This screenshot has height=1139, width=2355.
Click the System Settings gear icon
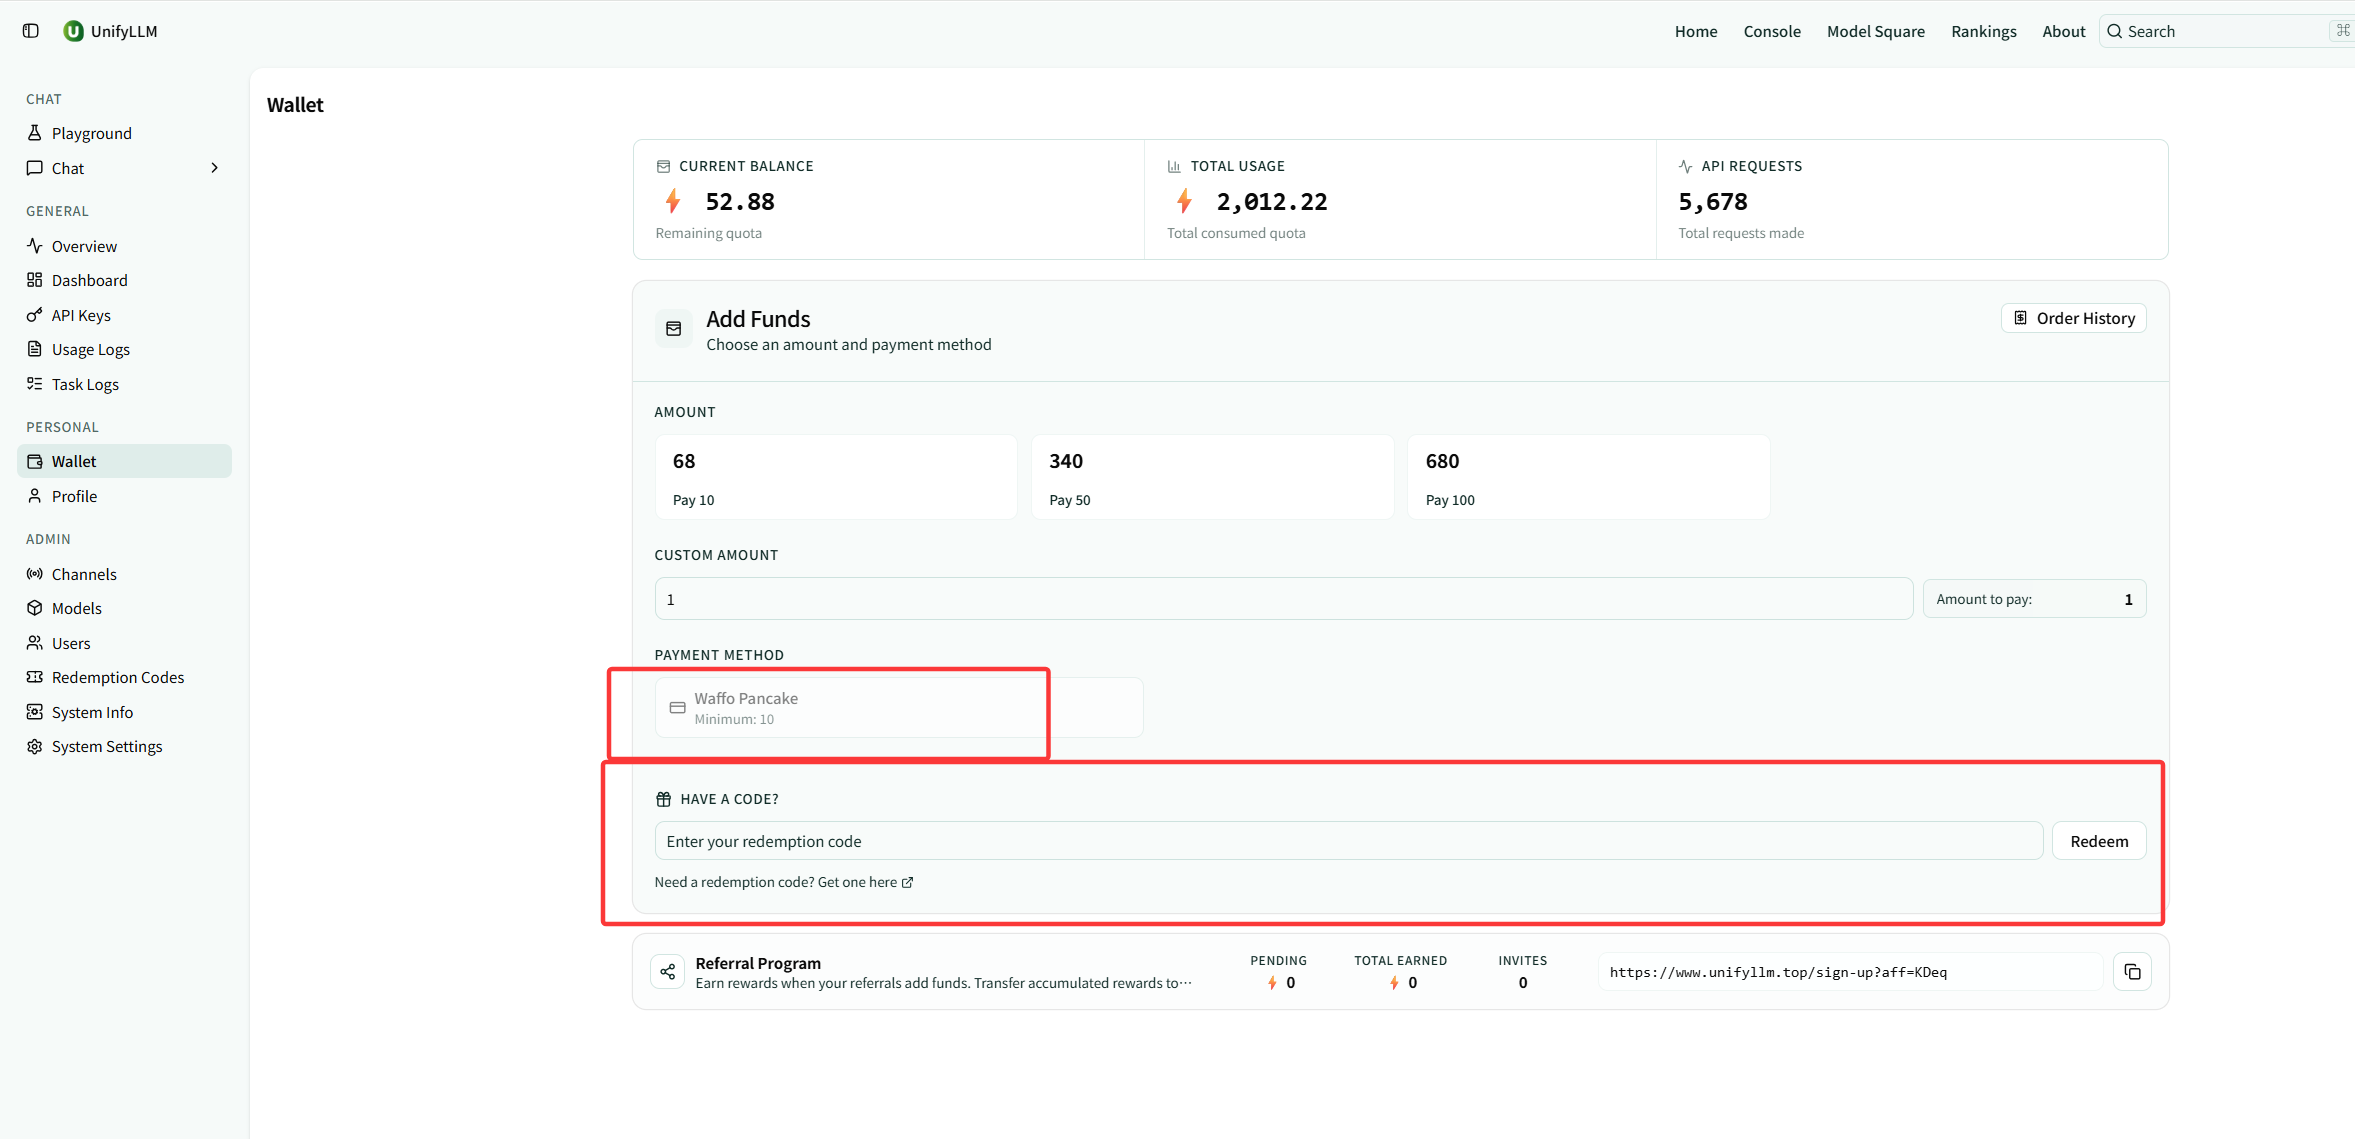[x=35, y=746]
